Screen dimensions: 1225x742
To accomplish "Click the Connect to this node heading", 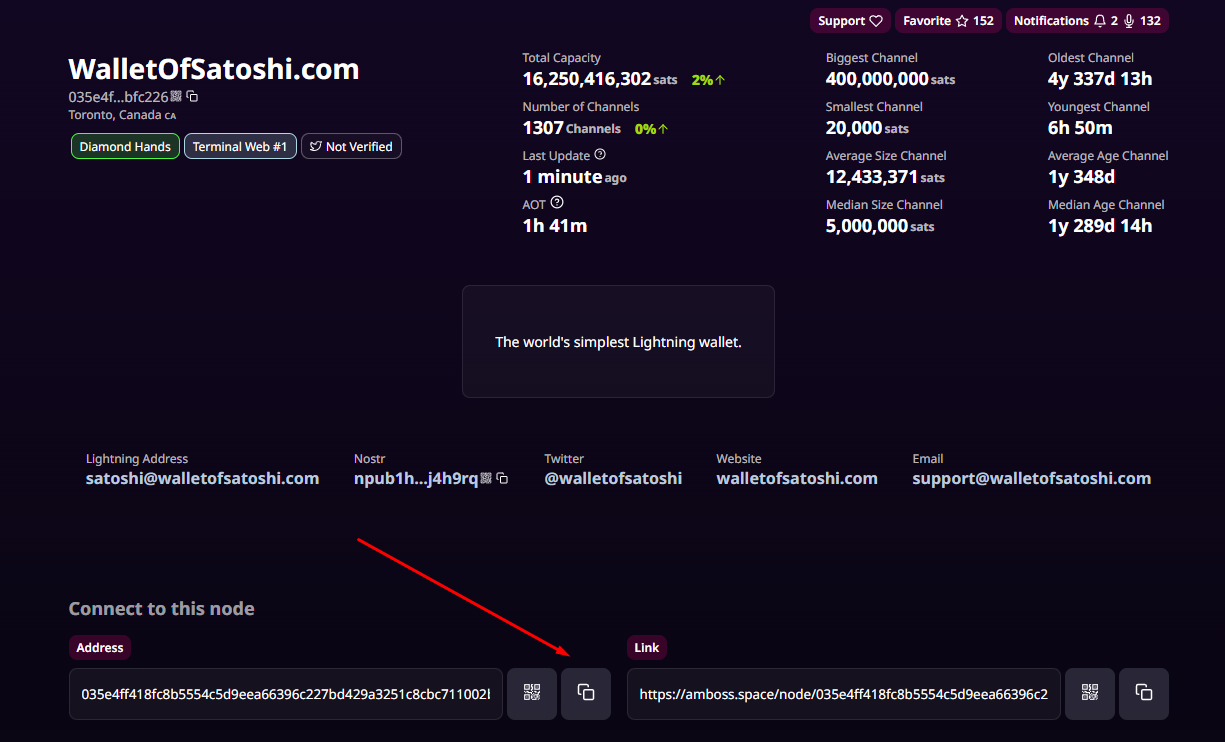I will (x=162, y=609).
